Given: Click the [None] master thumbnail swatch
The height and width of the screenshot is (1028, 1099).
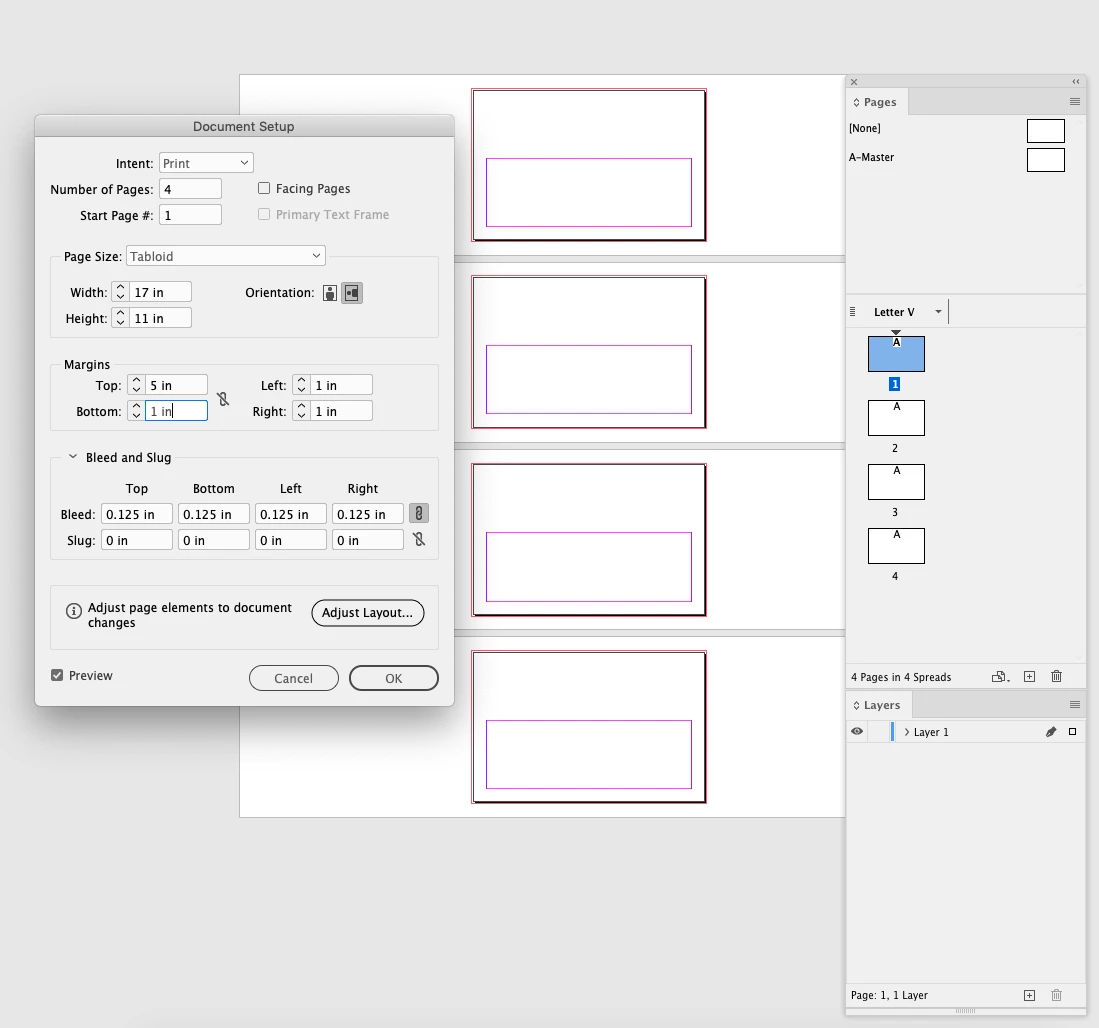Looking at the screenshot, I should pos(1045,130).
